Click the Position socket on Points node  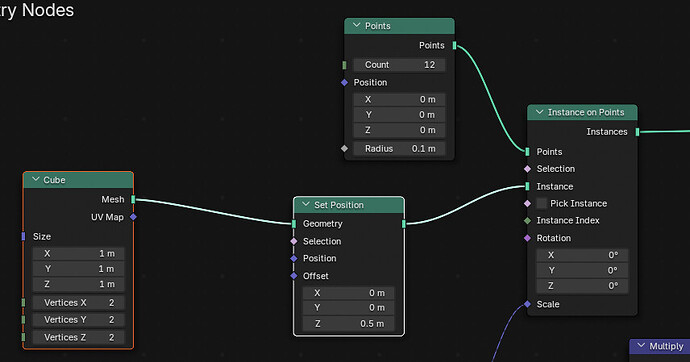[x=344, y=82]
